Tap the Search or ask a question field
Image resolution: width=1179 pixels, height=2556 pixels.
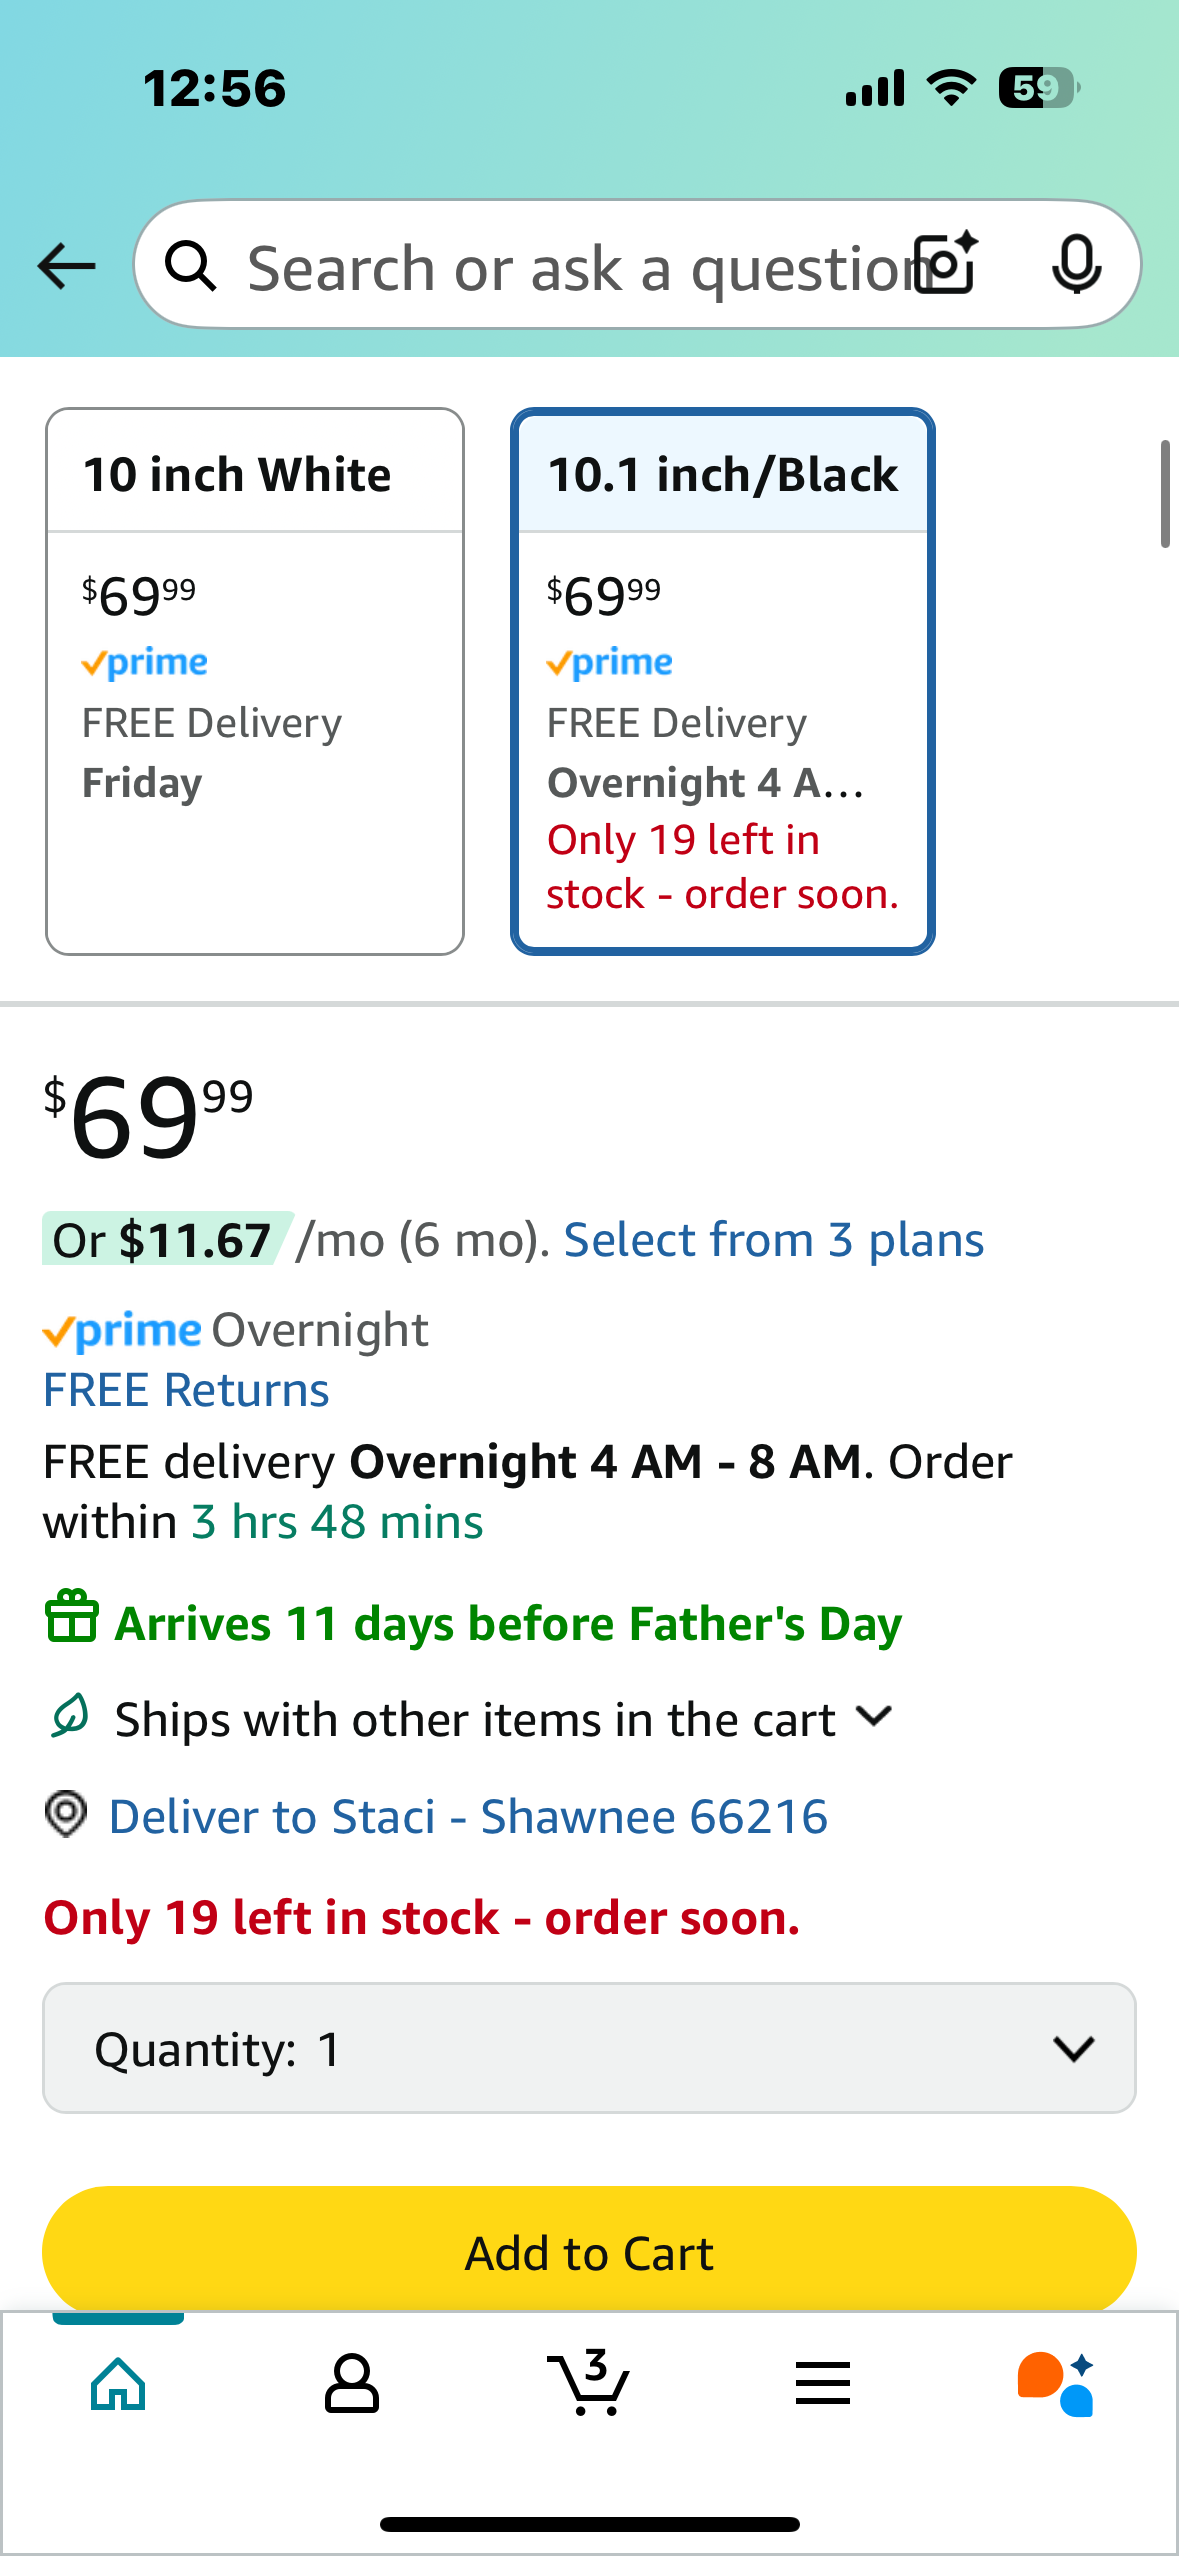tap(575, 265)
